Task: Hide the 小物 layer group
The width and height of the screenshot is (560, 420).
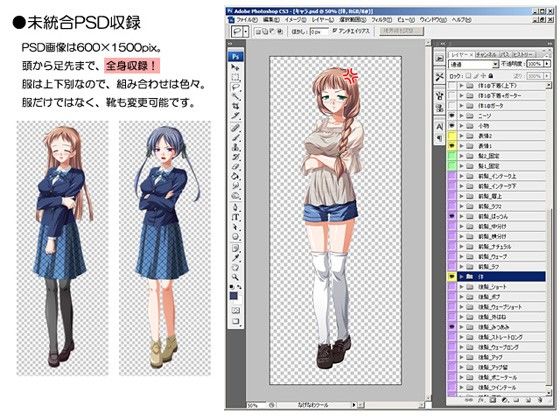Action: [x=452, y=126]
